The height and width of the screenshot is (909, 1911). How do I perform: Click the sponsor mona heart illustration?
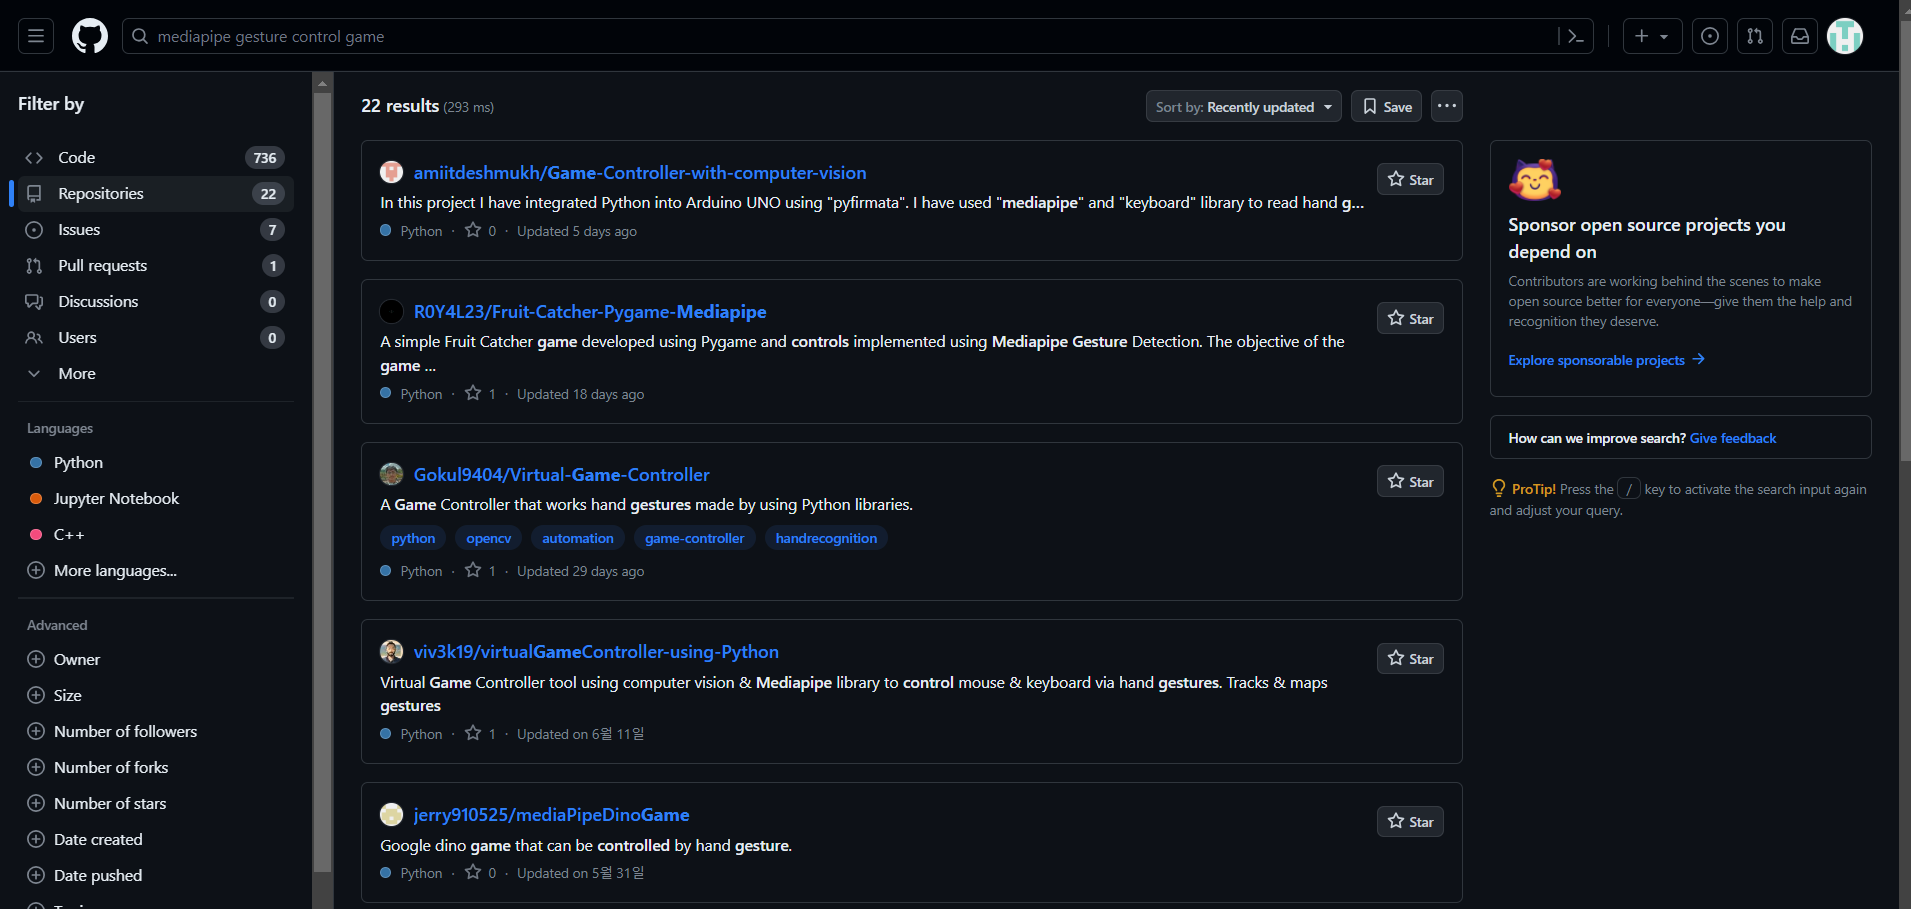click(1535, 181)
